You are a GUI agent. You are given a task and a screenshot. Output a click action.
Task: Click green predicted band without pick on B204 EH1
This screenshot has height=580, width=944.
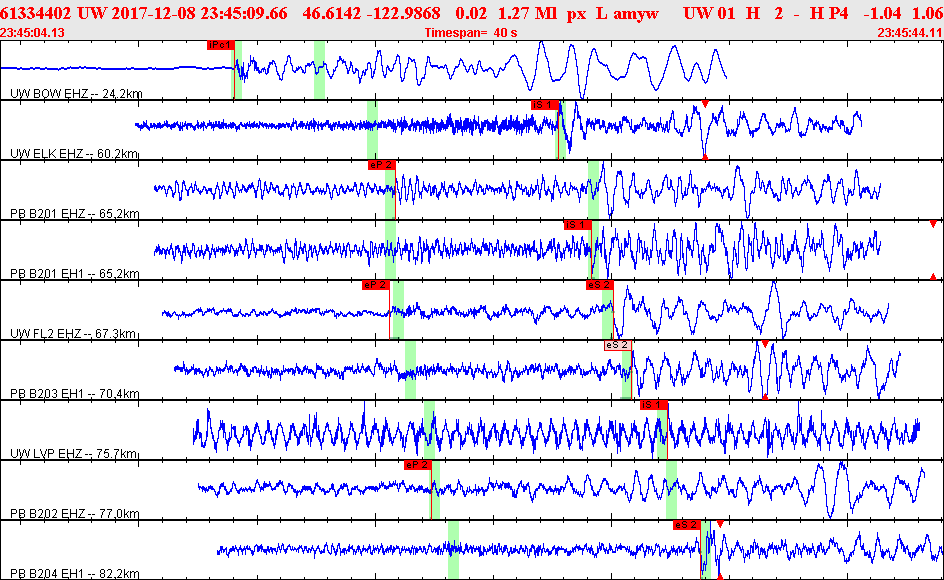click(x=453, y=550)
